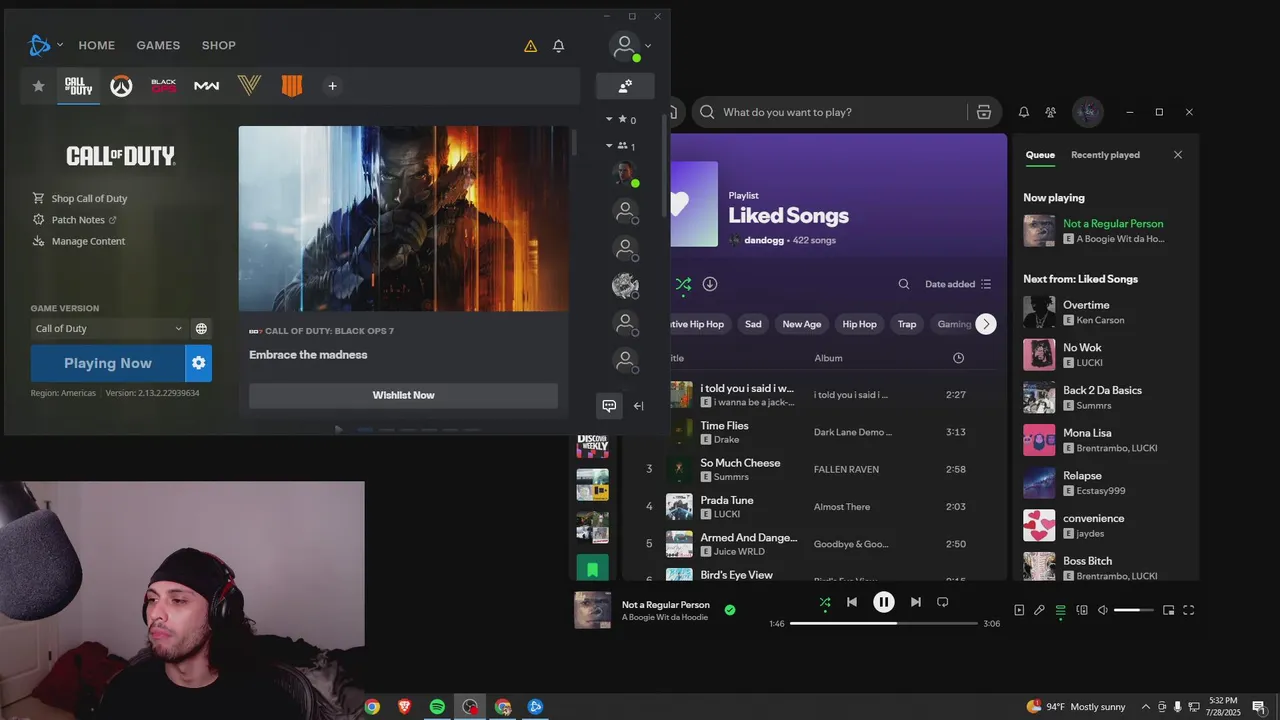Add a game with the plus icon
Image resolution: width=1280 pixels, height=720 pixels.
[x=332, y=86]
